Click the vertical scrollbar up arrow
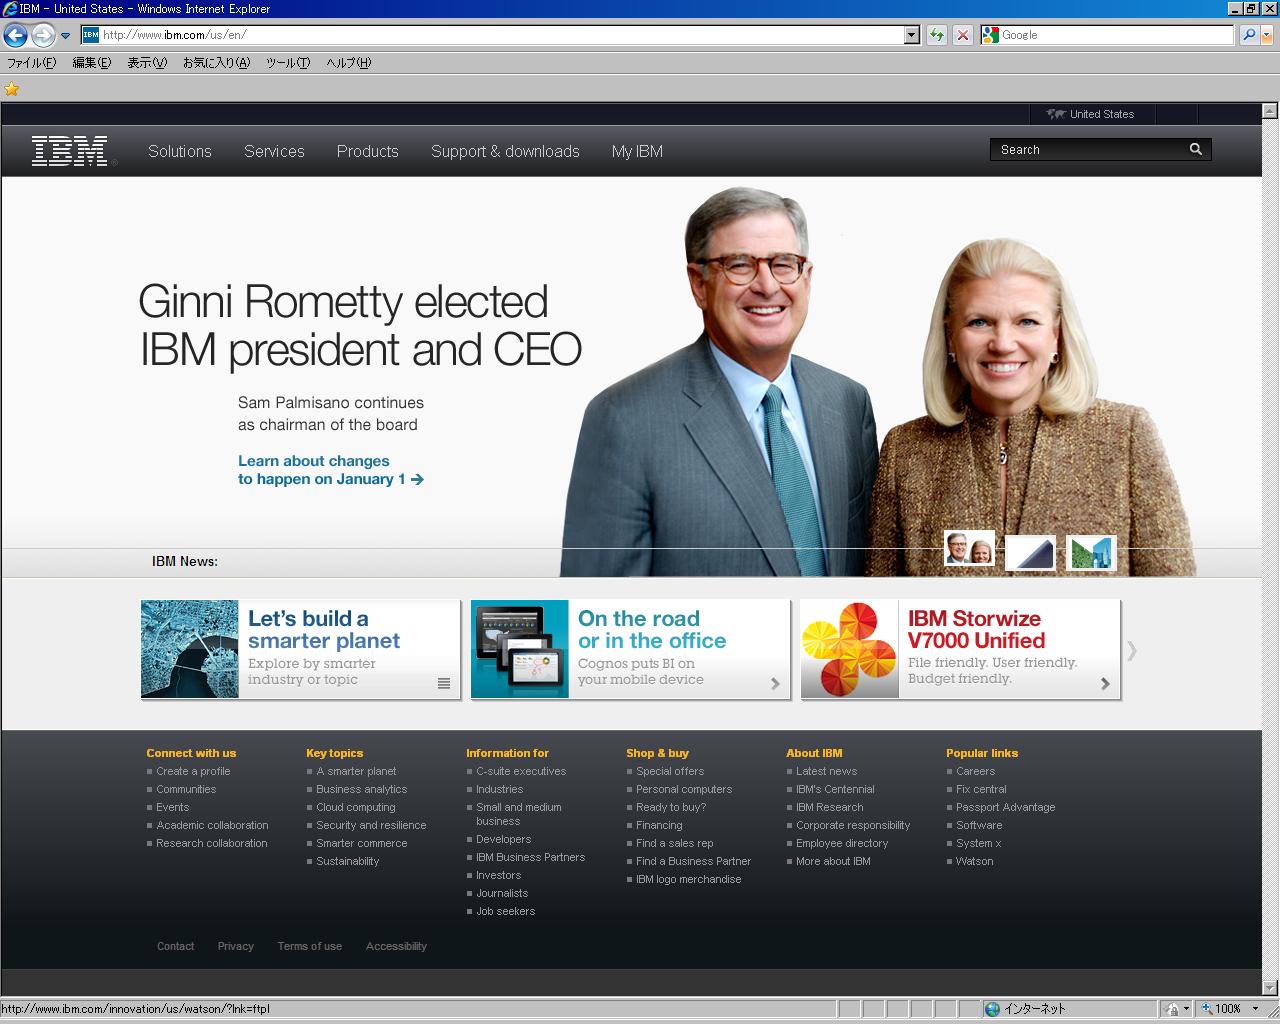The image size is (1280, 1024). tap(1270, 110)
